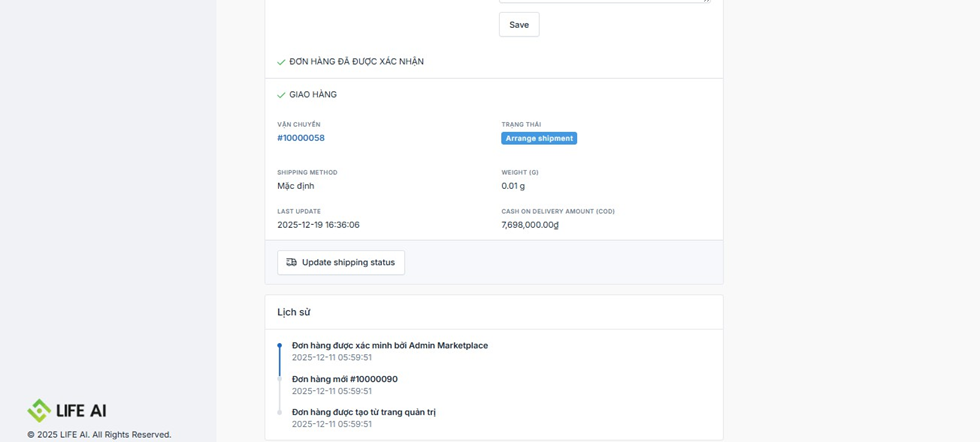Click the LIFE AI logo icon
Image resolution: width=980 pixels, height=442 pixels.
[39, 410]
